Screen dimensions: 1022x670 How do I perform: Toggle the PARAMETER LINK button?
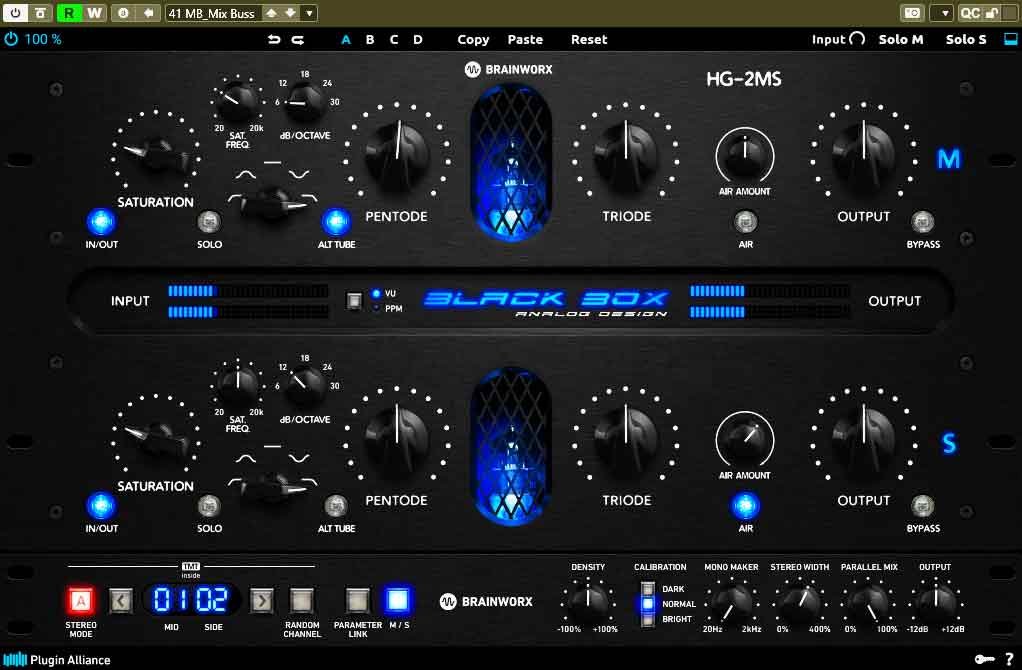click(357, 600)
